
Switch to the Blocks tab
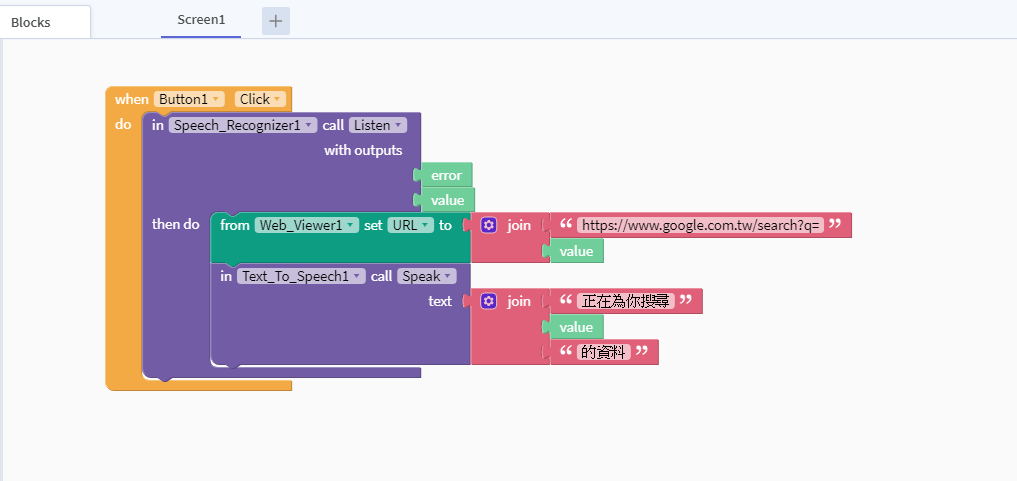point(45,22)
